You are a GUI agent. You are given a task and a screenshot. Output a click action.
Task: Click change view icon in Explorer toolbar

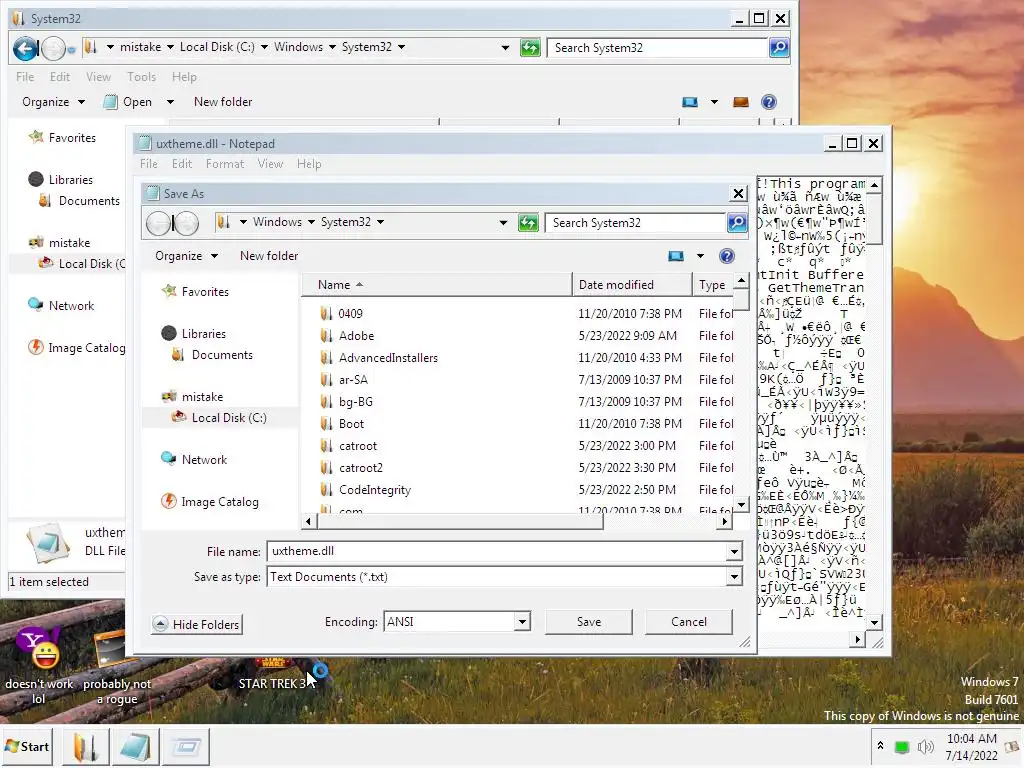tap(690, 102)
